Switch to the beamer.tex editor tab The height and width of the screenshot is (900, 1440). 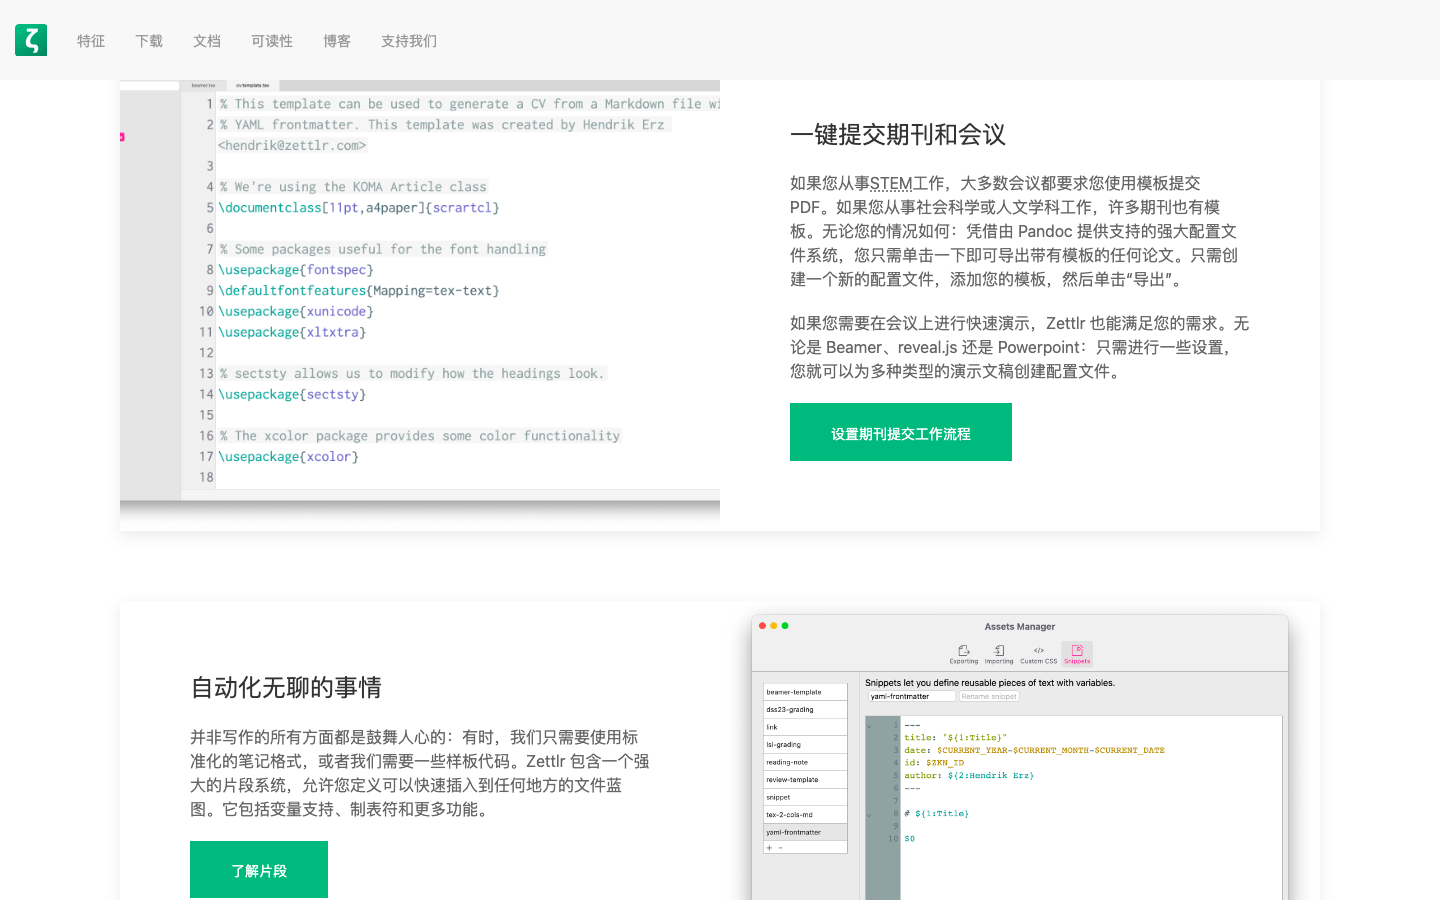203,86
